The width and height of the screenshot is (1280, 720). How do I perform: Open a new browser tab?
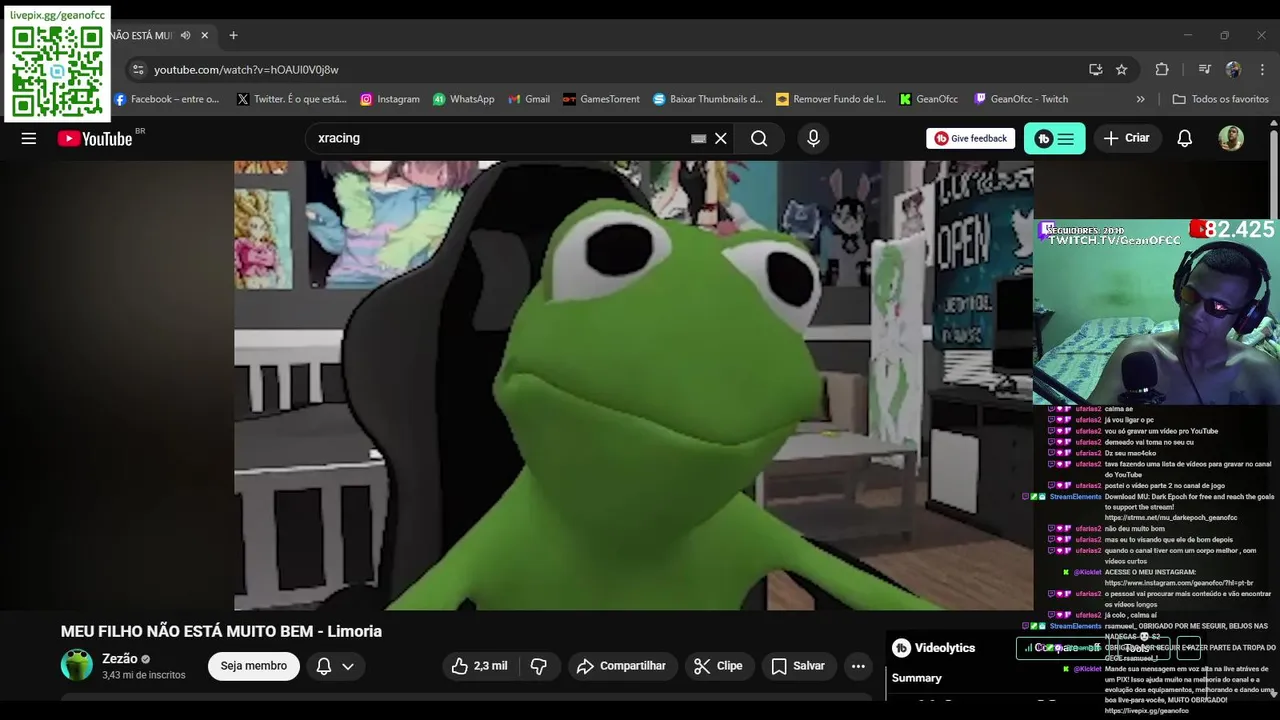(x=233, y=35)
